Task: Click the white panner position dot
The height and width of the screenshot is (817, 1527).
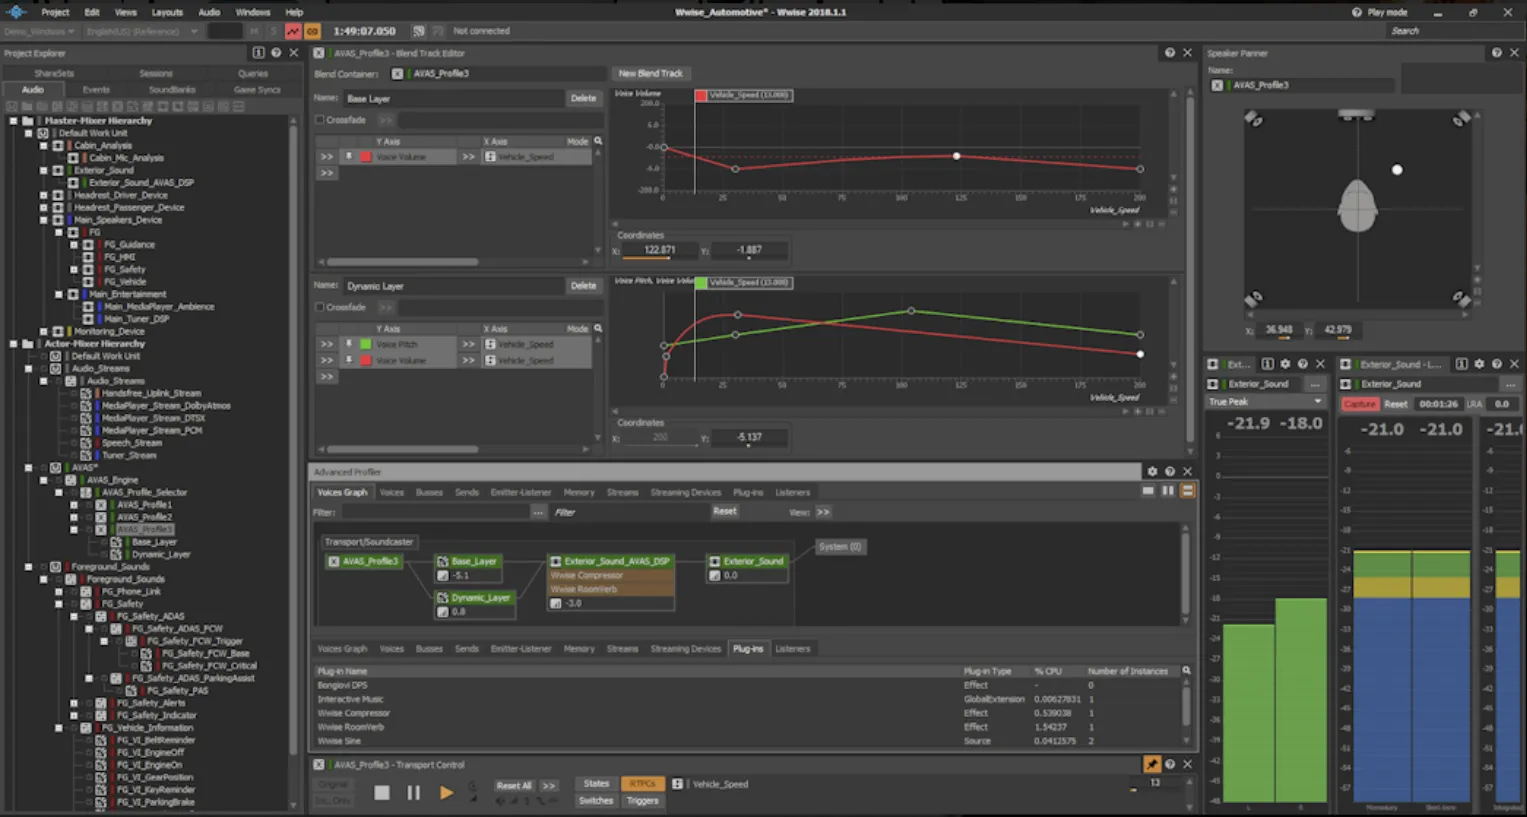Action: click(1397, 170)
